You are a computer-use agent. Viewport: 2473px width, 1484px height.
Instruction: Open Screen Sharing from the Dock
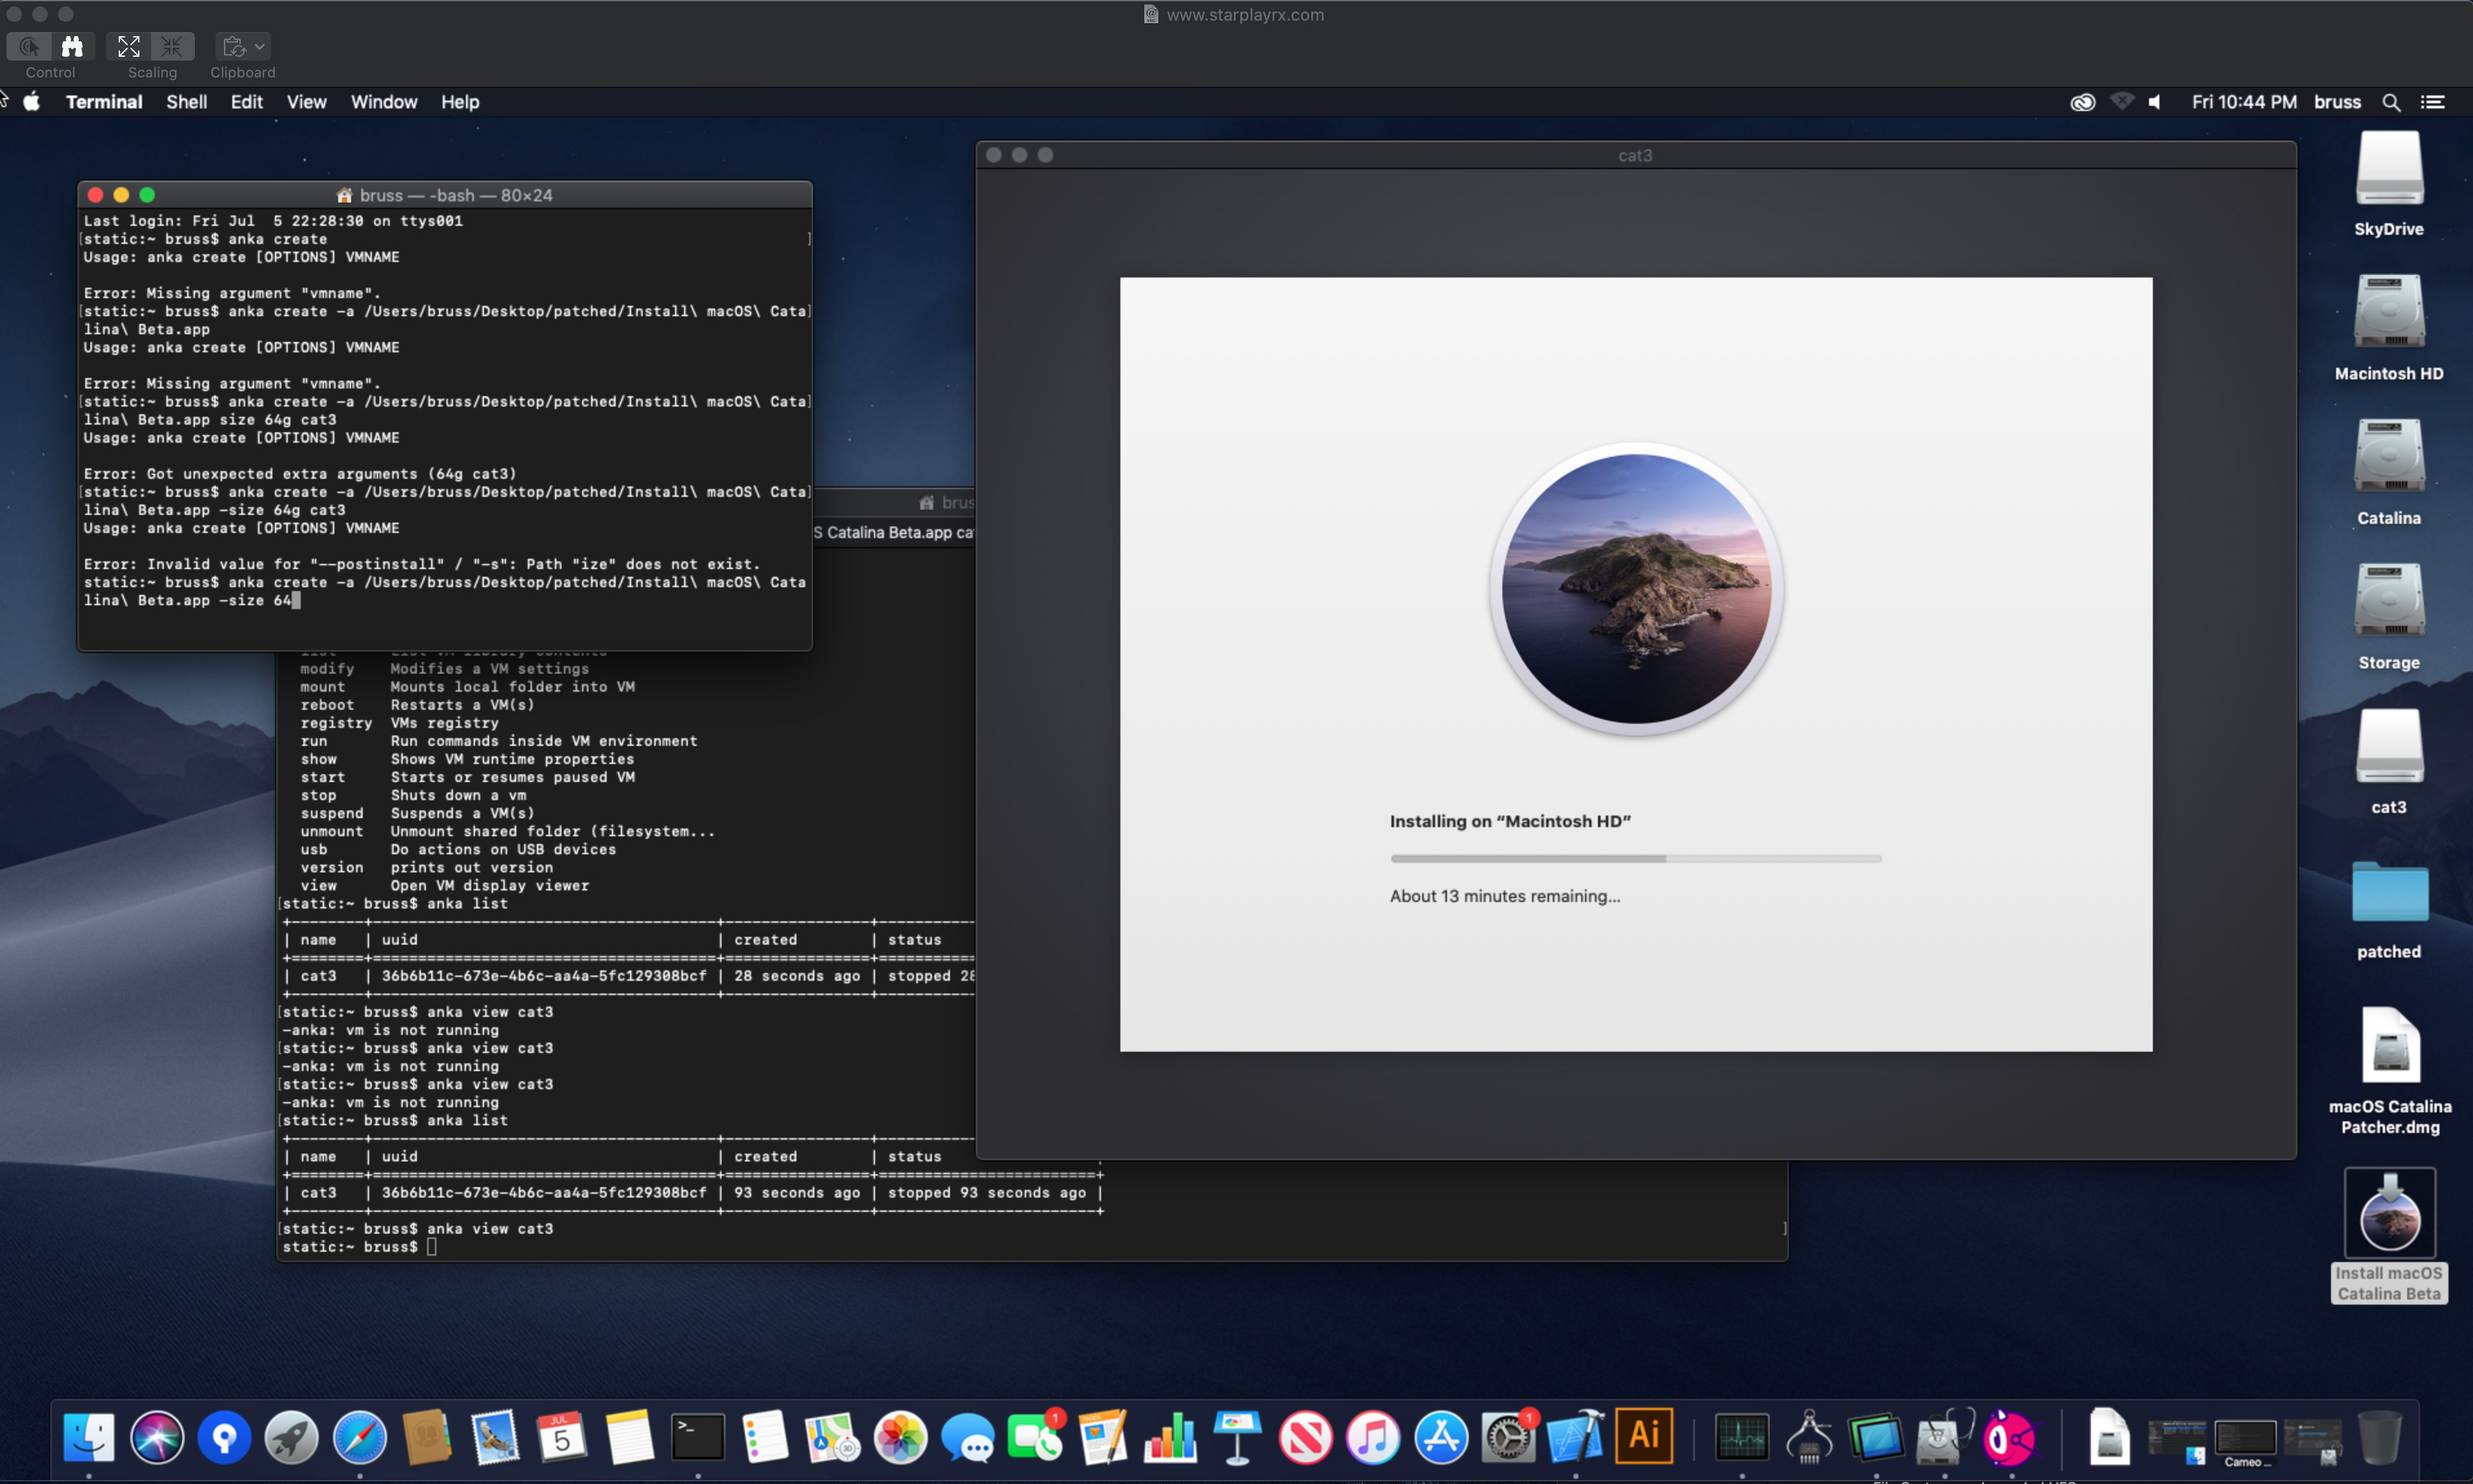pos(1877,1438)
